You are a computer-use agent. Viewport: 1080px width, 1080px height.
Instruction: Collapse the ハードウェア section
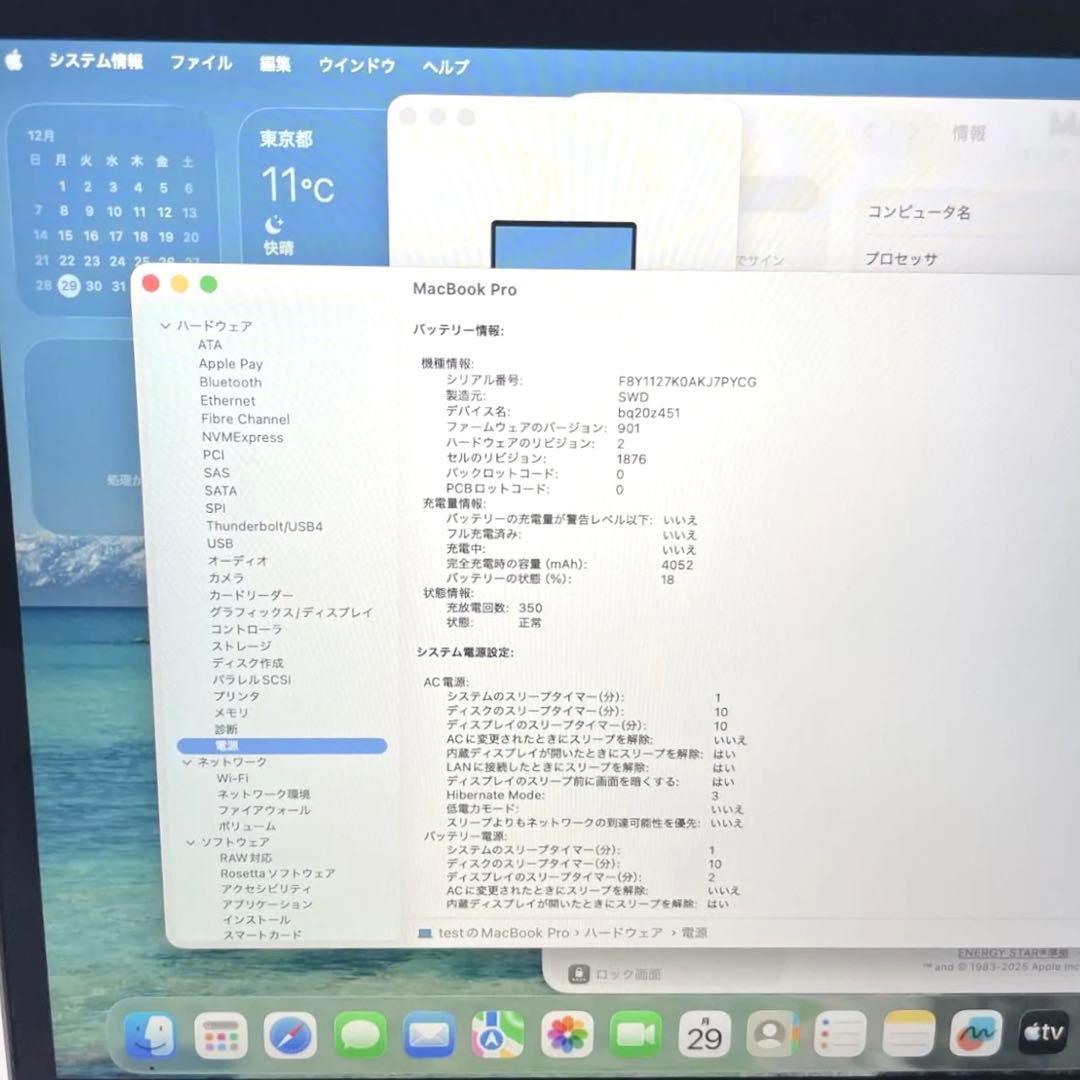165,326
